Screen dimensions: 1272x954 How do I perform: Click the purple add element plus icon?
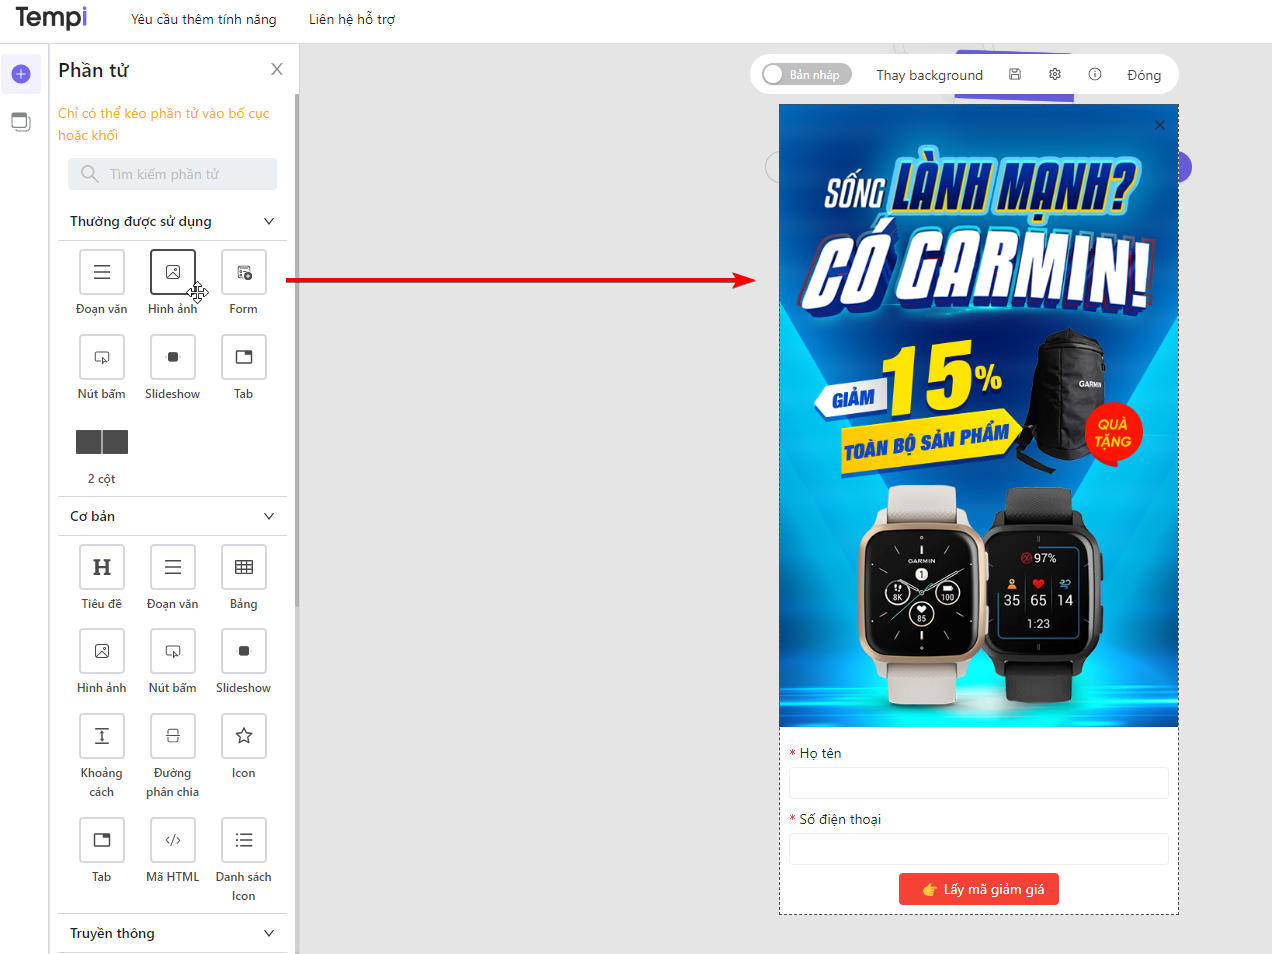point(21,74)
